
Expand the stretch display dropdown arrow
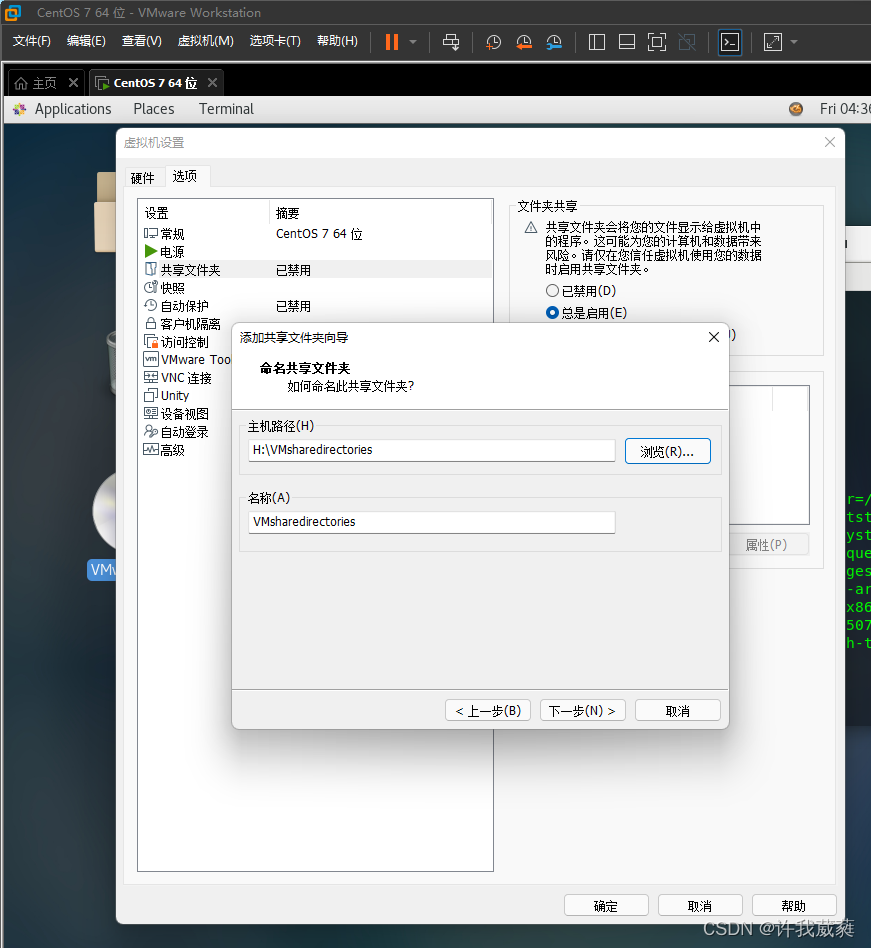coord(794,42)
